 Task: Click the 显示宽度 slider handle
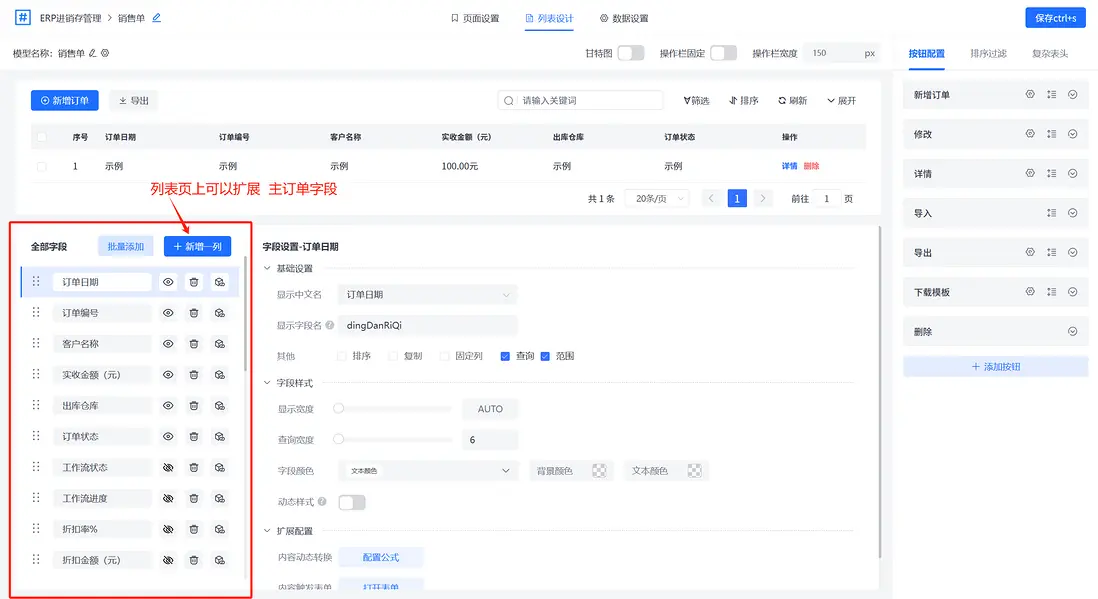pos(338,408)
